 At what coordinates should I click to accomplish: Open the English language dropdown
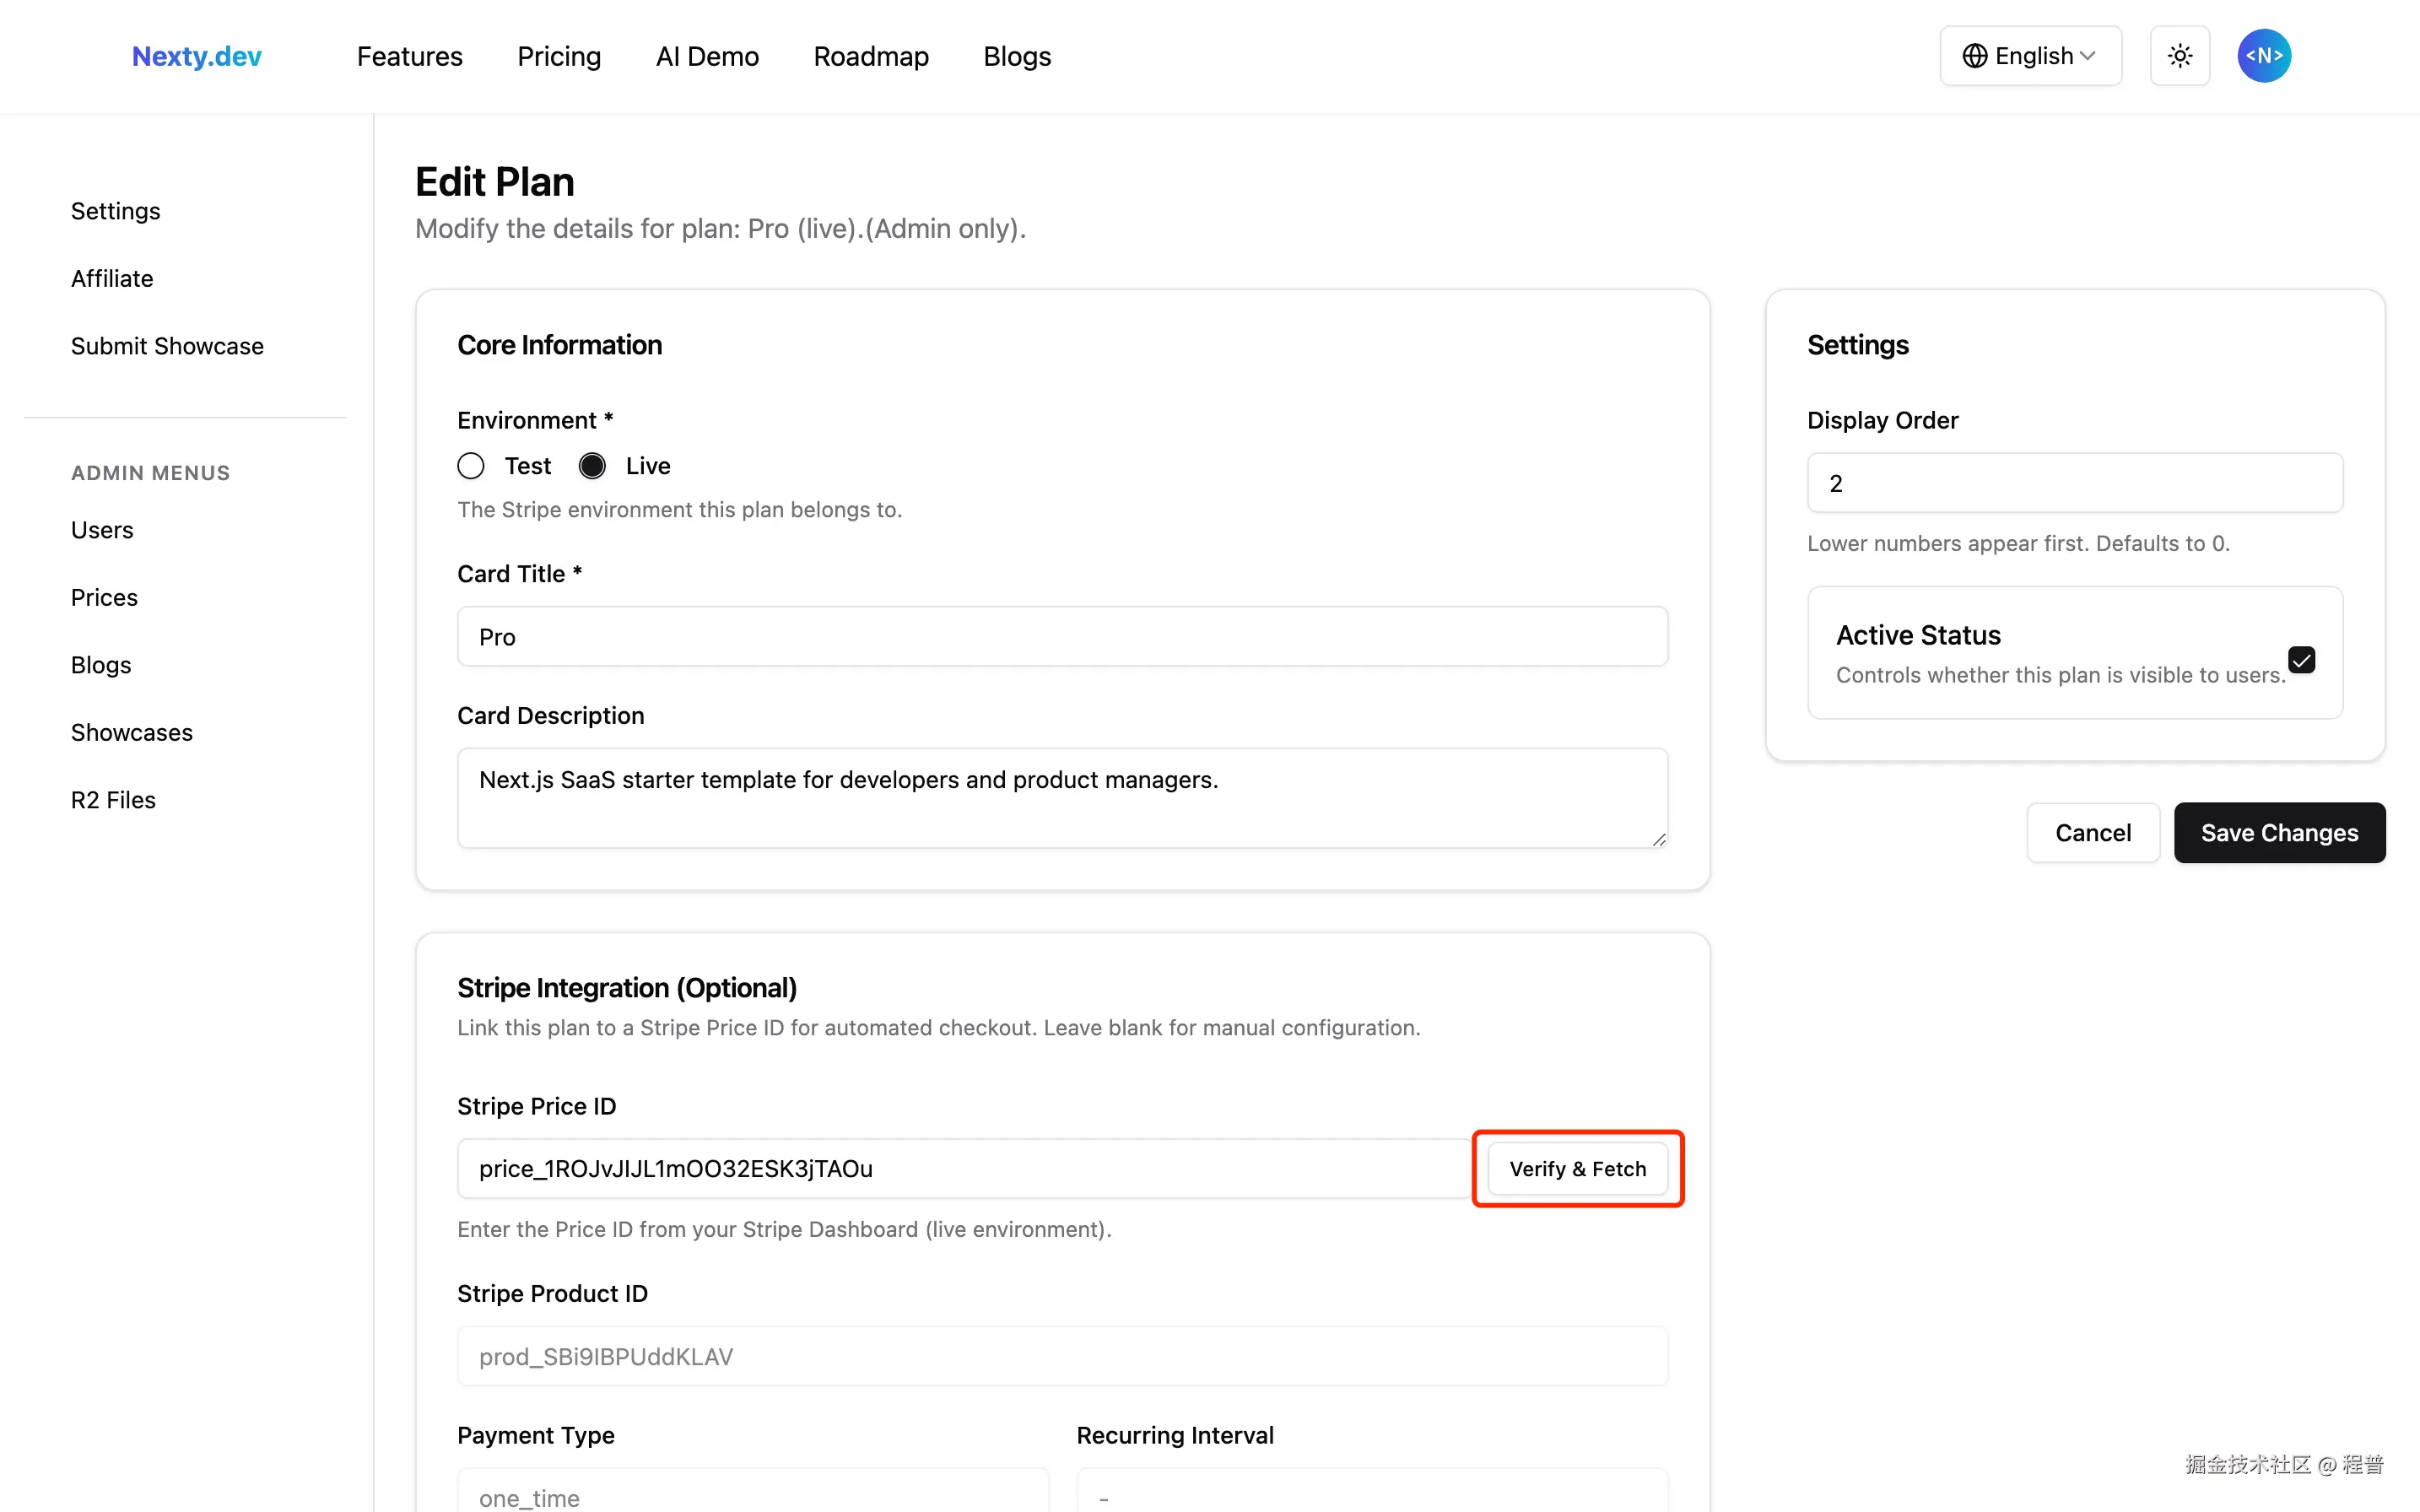tap(2030, 55)
